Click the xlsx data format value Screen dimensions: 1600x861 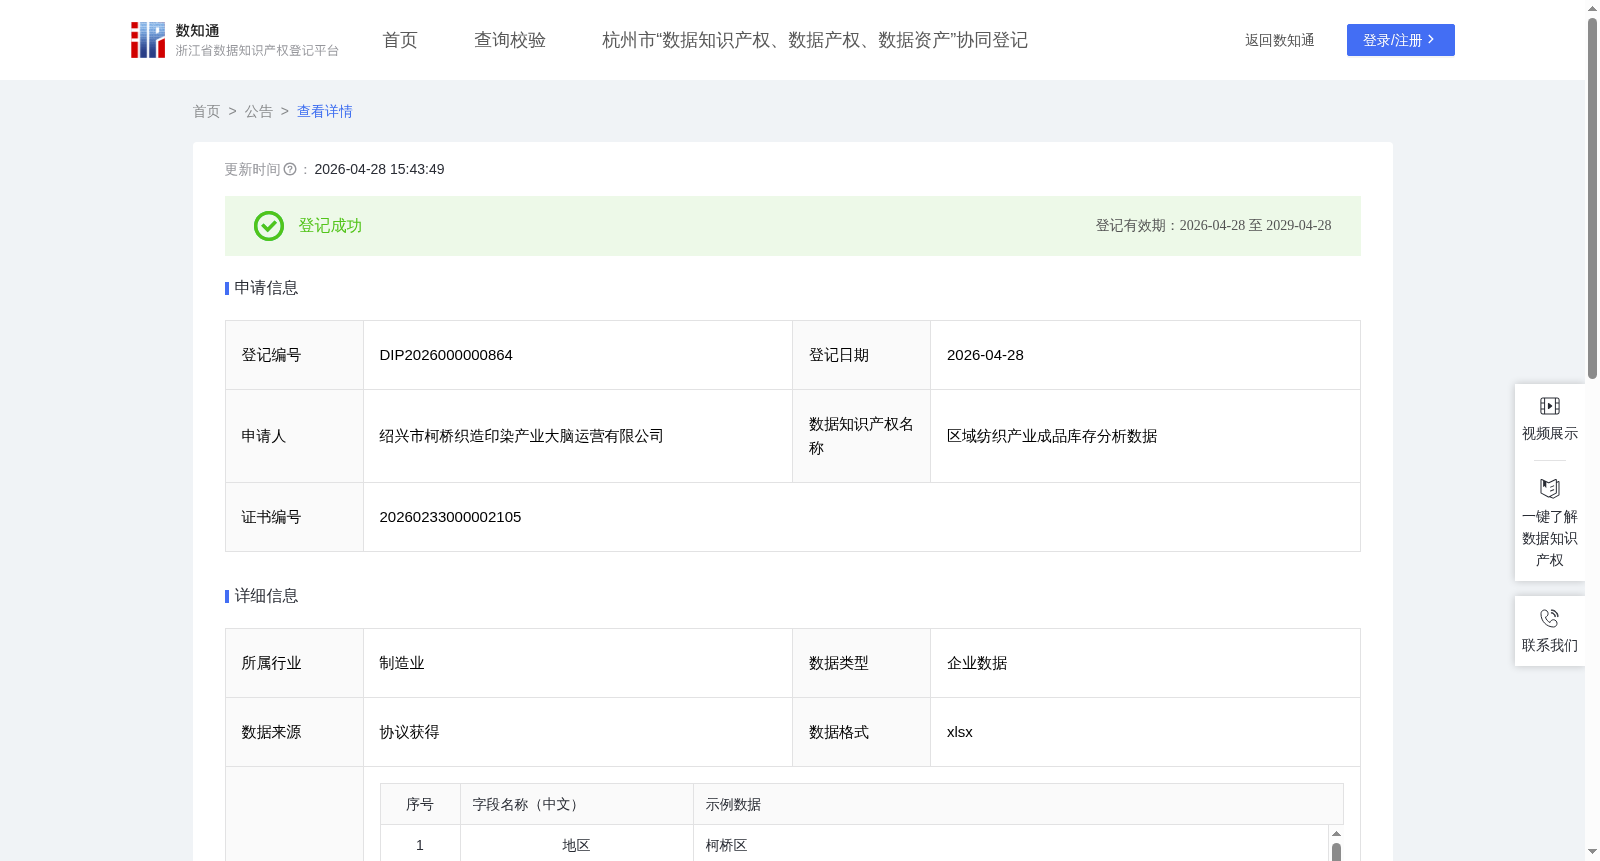(960, 732)
